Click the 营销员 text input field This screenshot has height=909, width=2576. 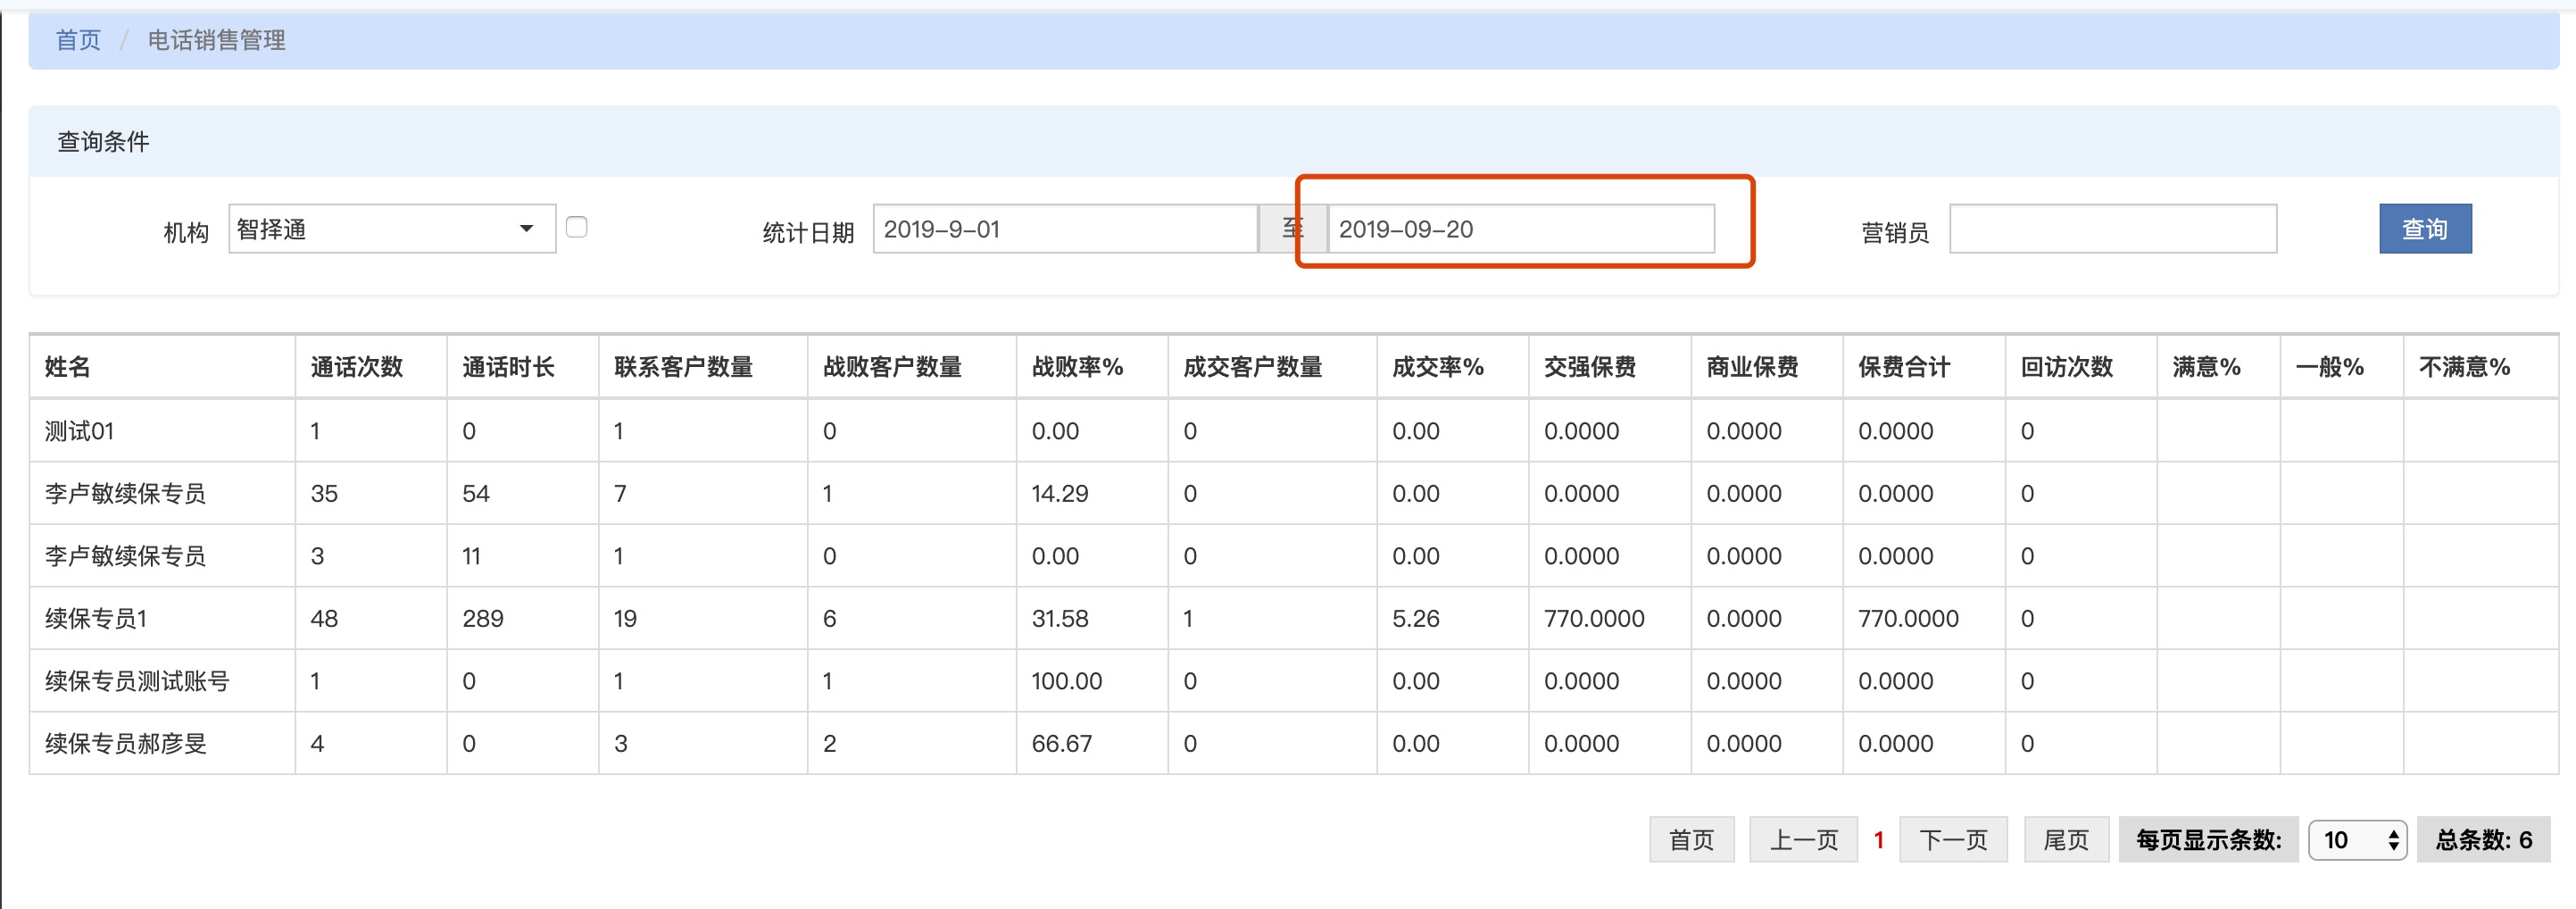click(2112, 229)
